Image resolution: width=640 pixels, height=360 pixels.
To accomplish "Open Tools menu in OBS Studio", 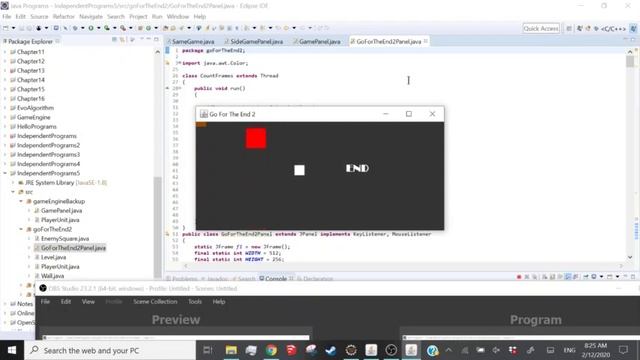I will (195, 302).
